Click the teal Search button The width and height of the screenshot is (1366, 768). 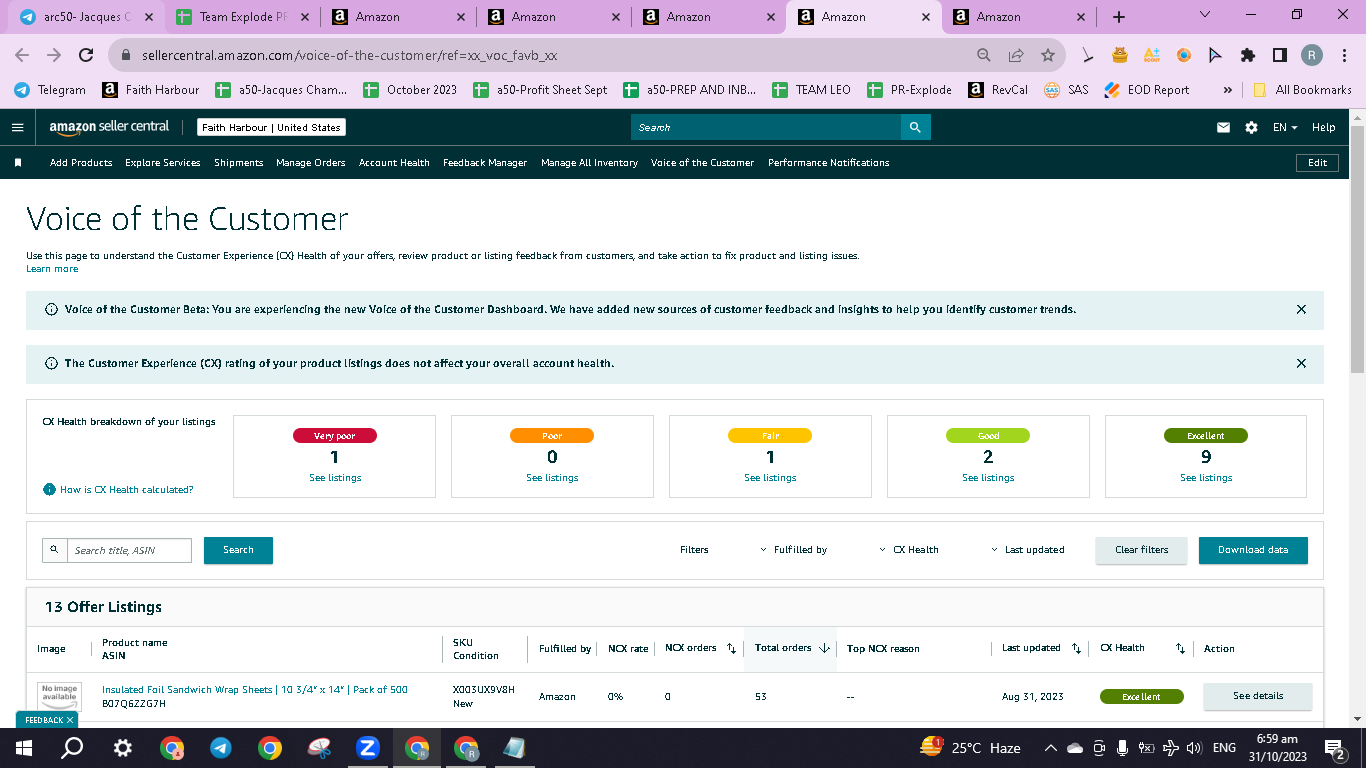pyautogui.click(x=238, y=550)
